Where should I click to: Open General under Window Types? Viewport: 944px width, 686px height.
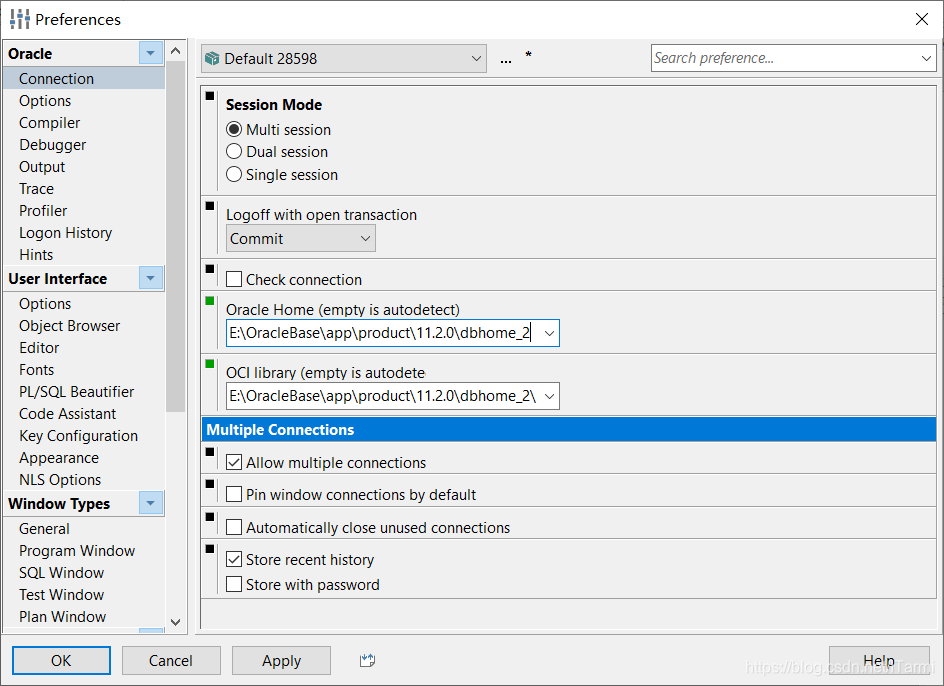tap(45, 529)
